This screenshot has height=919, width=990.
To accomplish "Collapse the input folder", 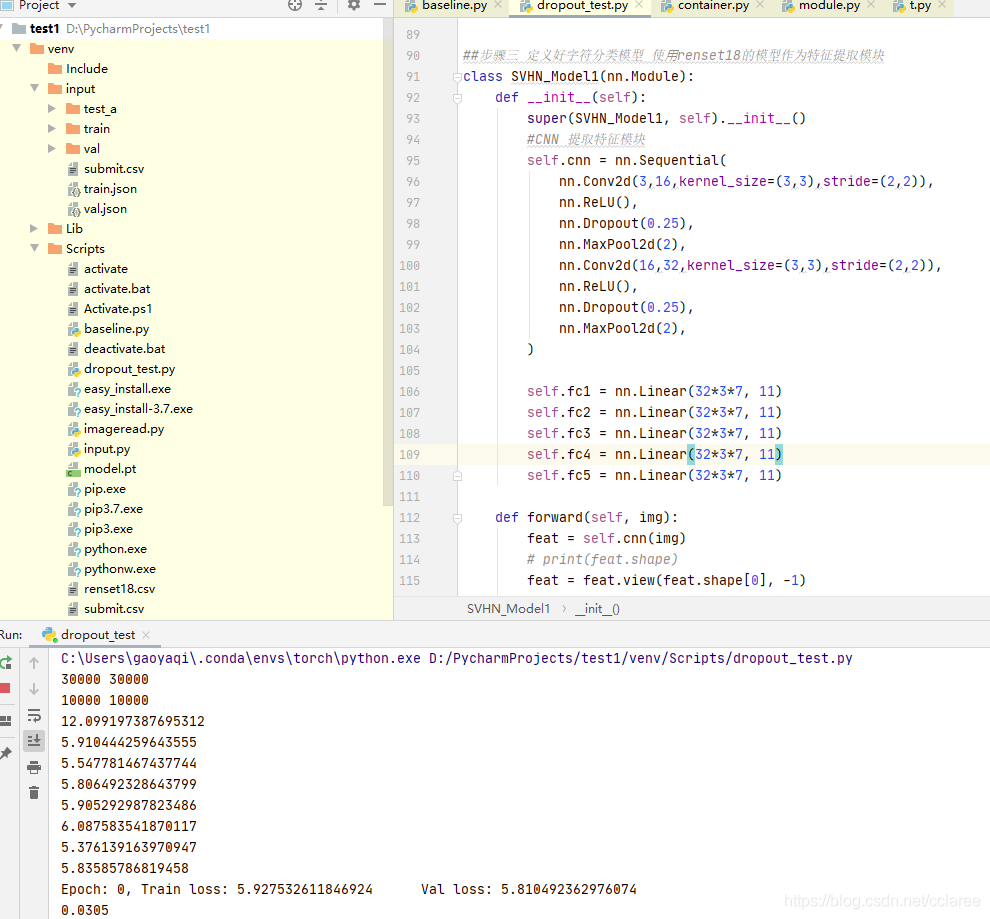I will [x=35, y=88].
